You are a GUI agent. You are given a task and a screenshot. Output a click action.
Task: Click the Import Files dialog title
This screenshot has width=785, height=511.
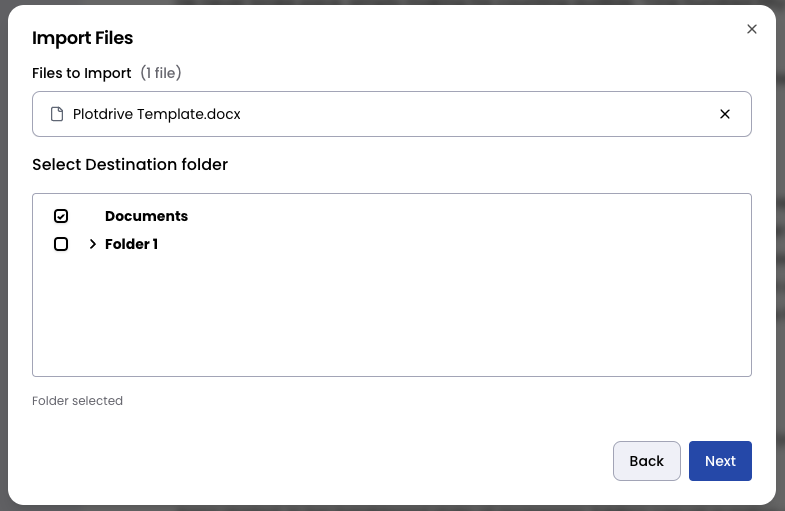pyautogui.click(x=83, y=38)
